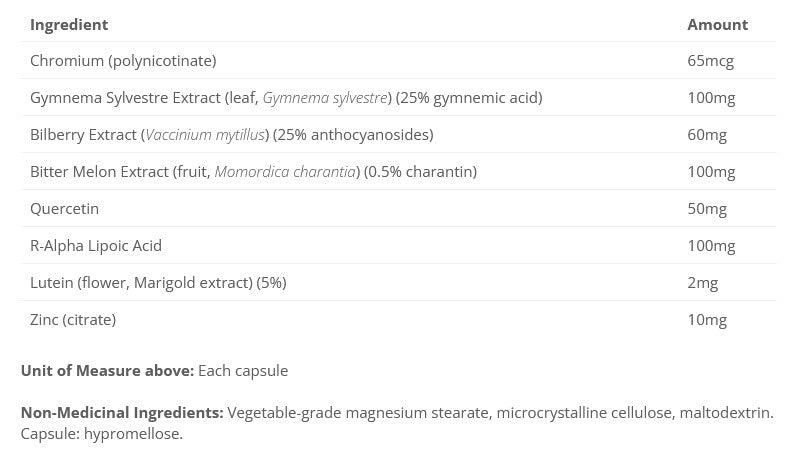Click the amount for Gymnema Sylvestre Extract

(711, 98)
